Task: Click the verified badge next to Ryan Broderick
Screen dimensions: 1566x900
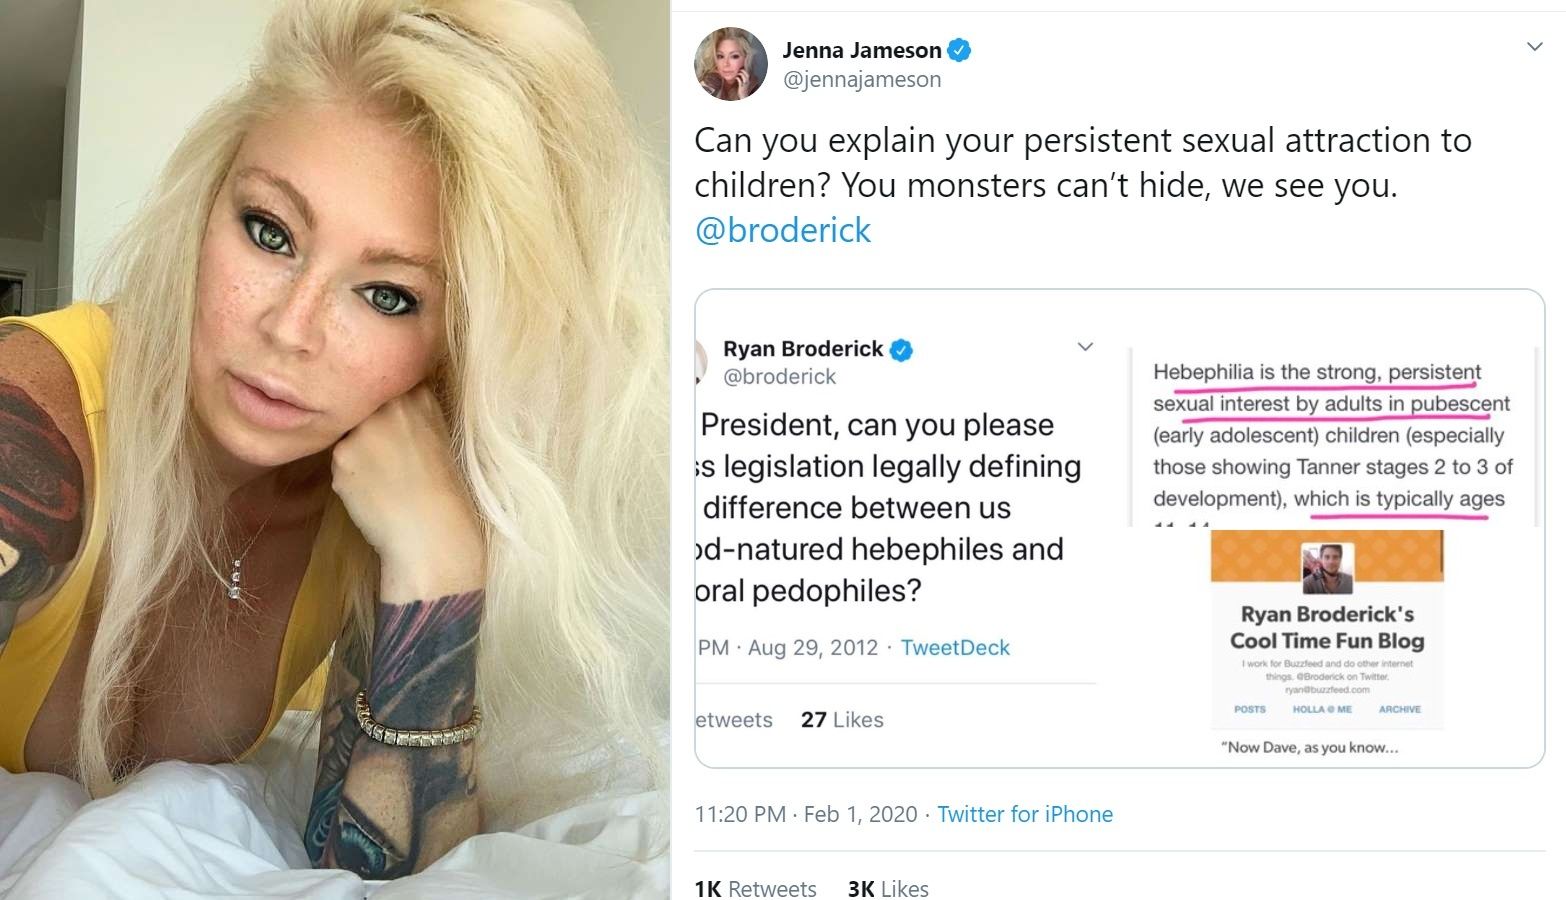Action: point(901,350)
